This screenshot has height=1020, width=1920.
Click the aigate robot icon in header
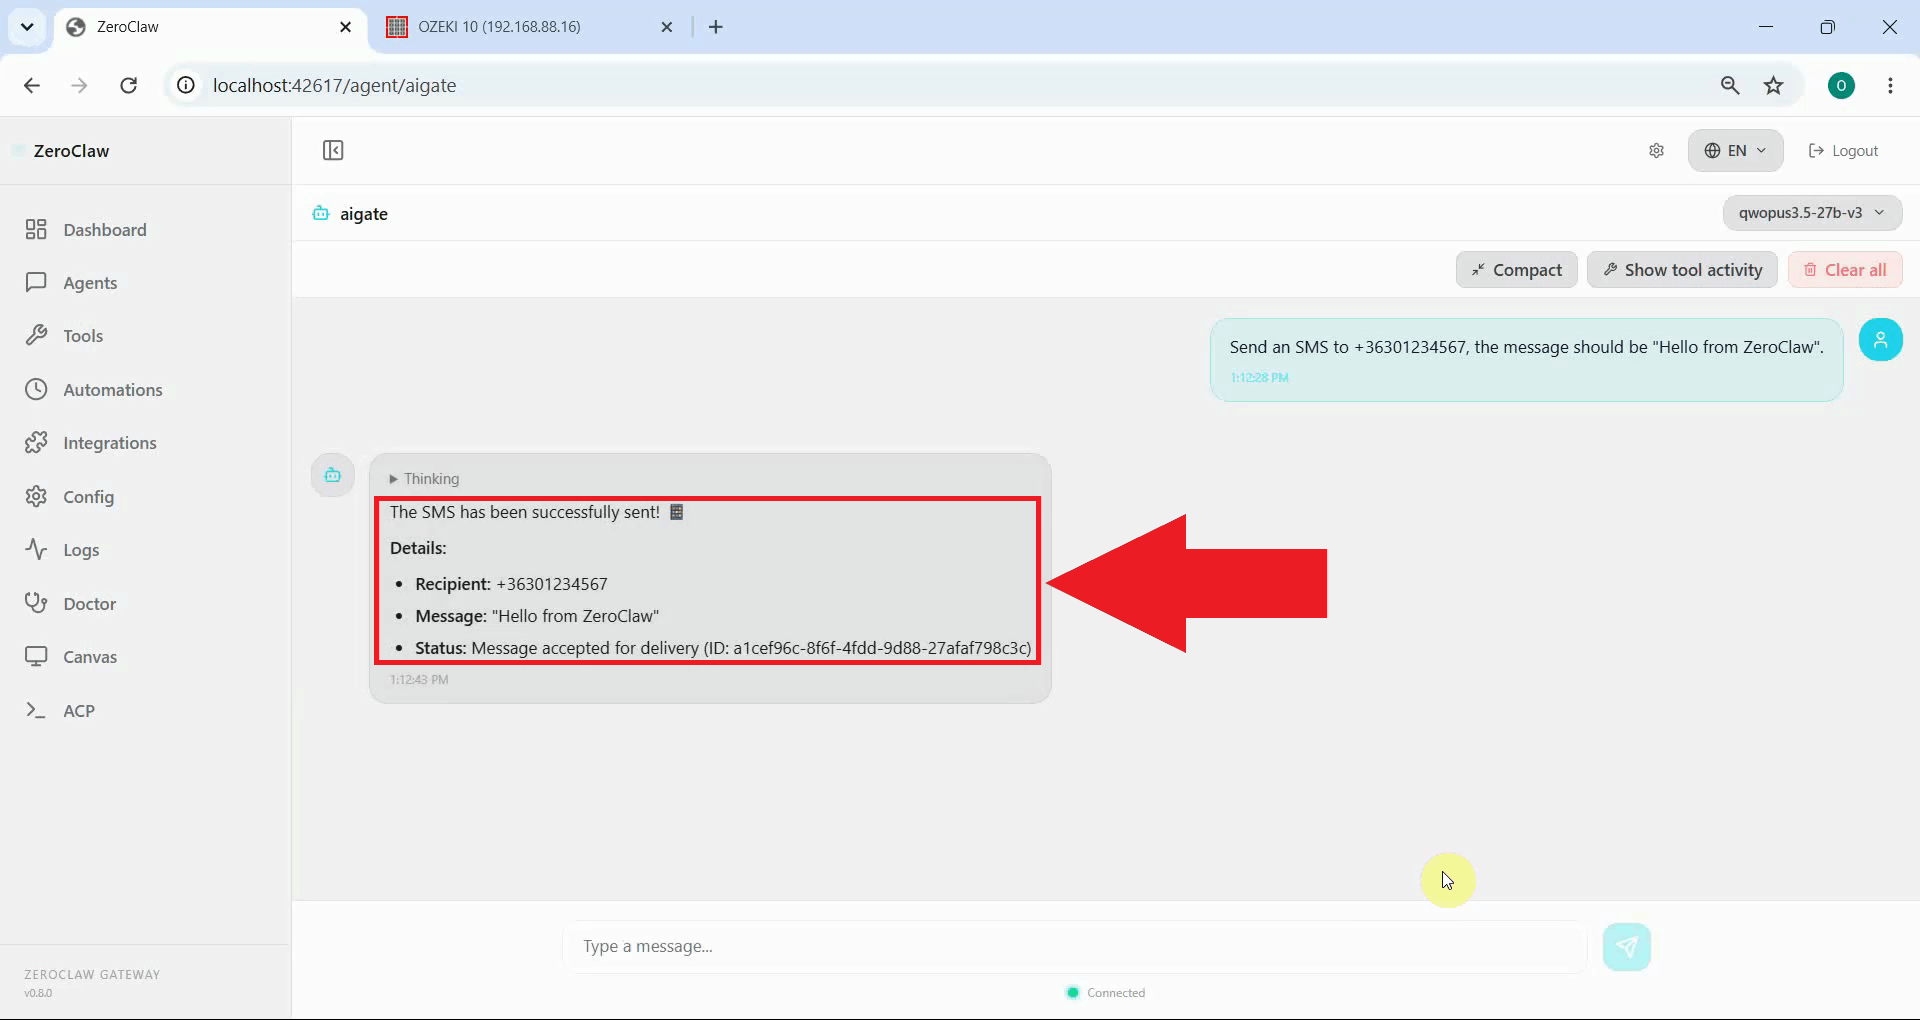coord(320,213)
